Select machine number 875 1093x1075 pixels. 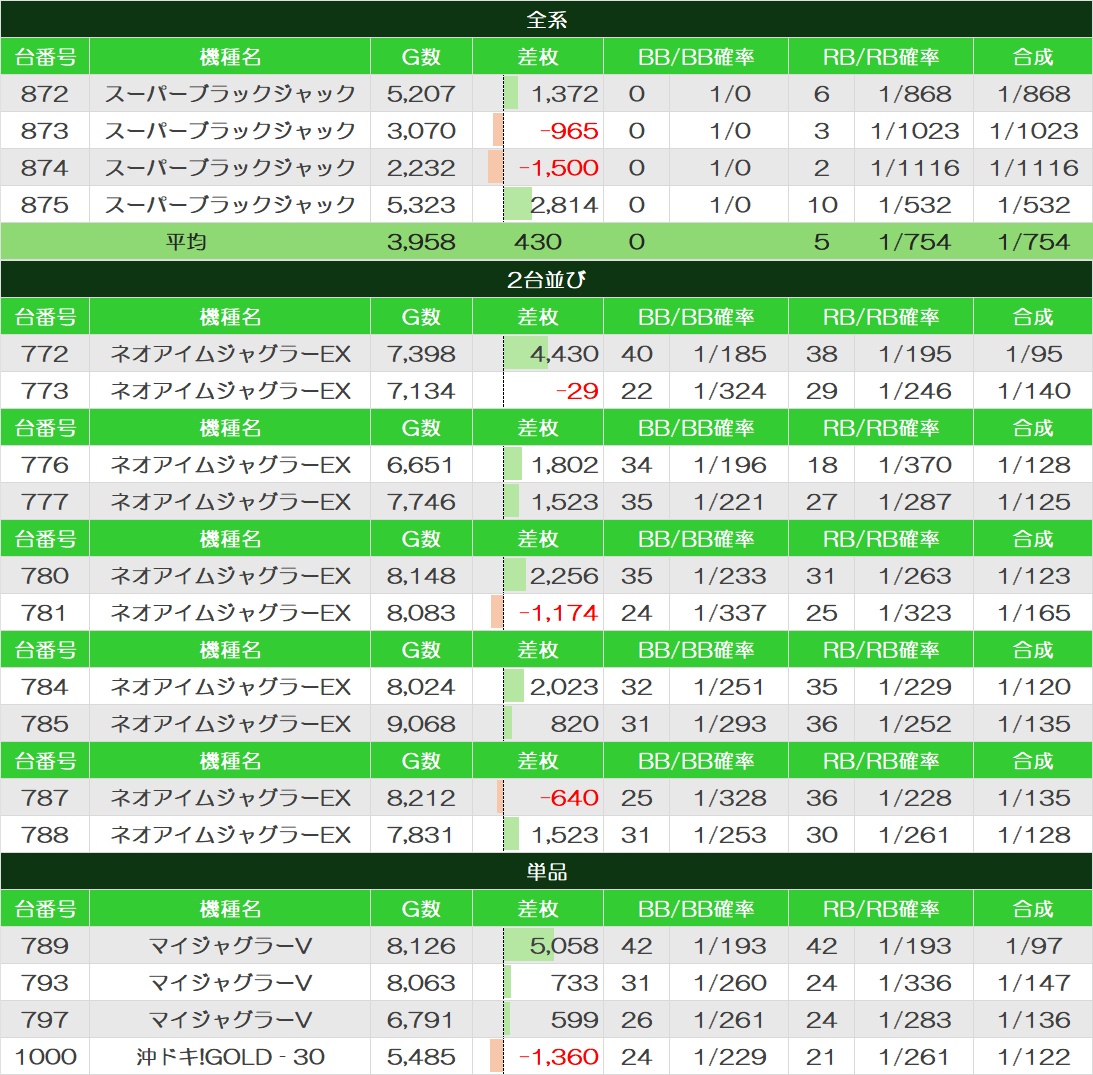point(45,204)
